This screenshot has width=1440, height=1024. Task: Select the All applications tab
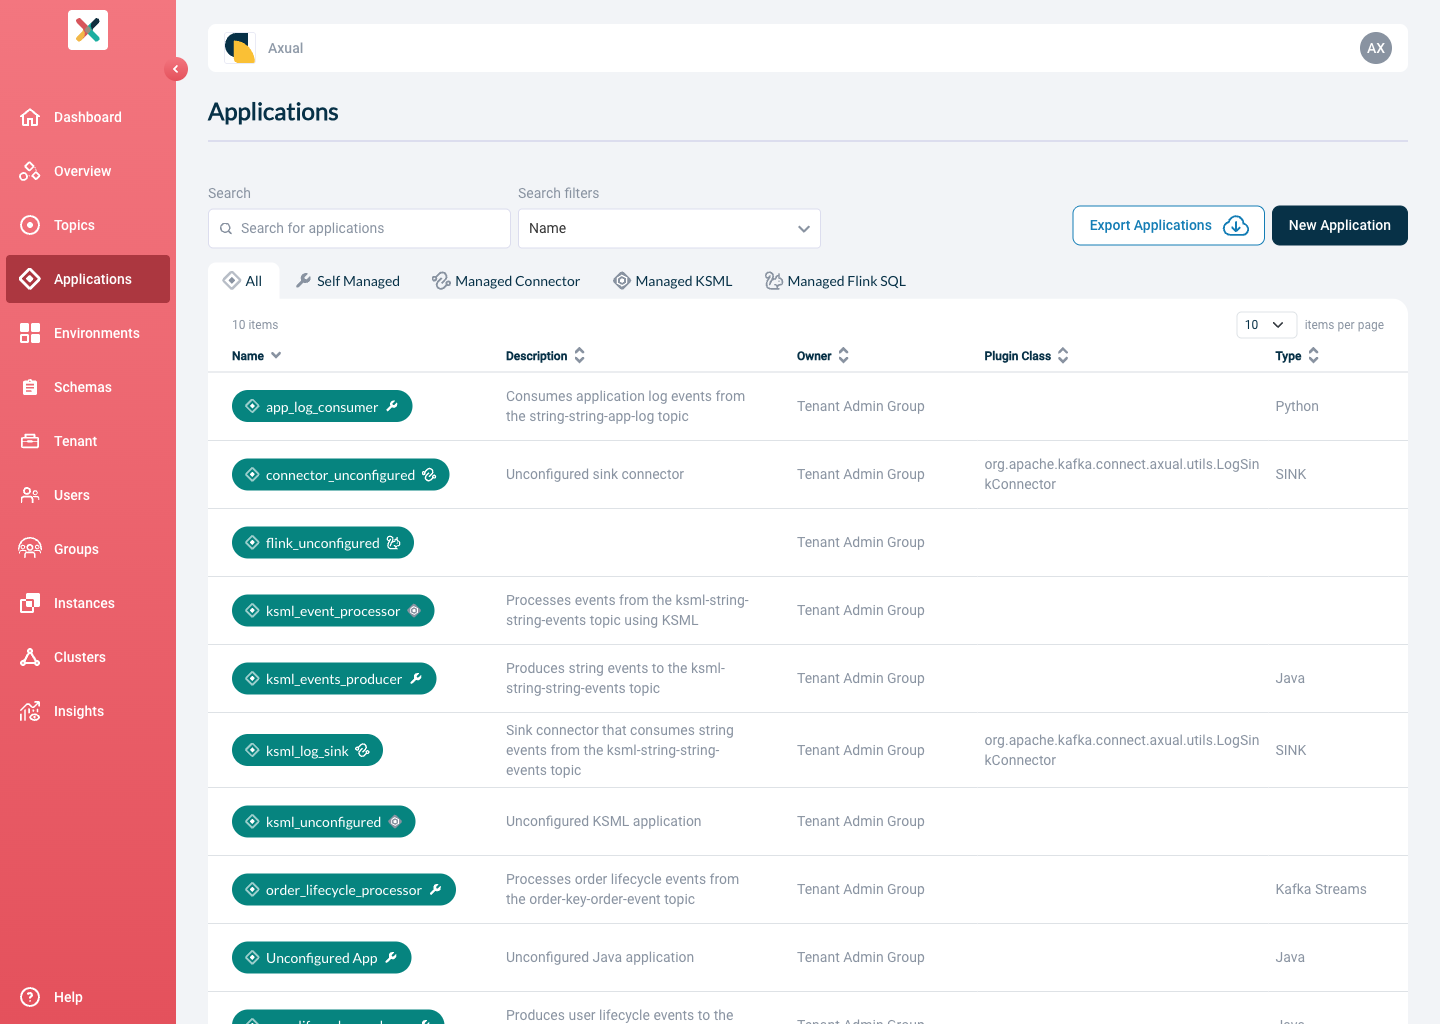click(x=243, y=281)
